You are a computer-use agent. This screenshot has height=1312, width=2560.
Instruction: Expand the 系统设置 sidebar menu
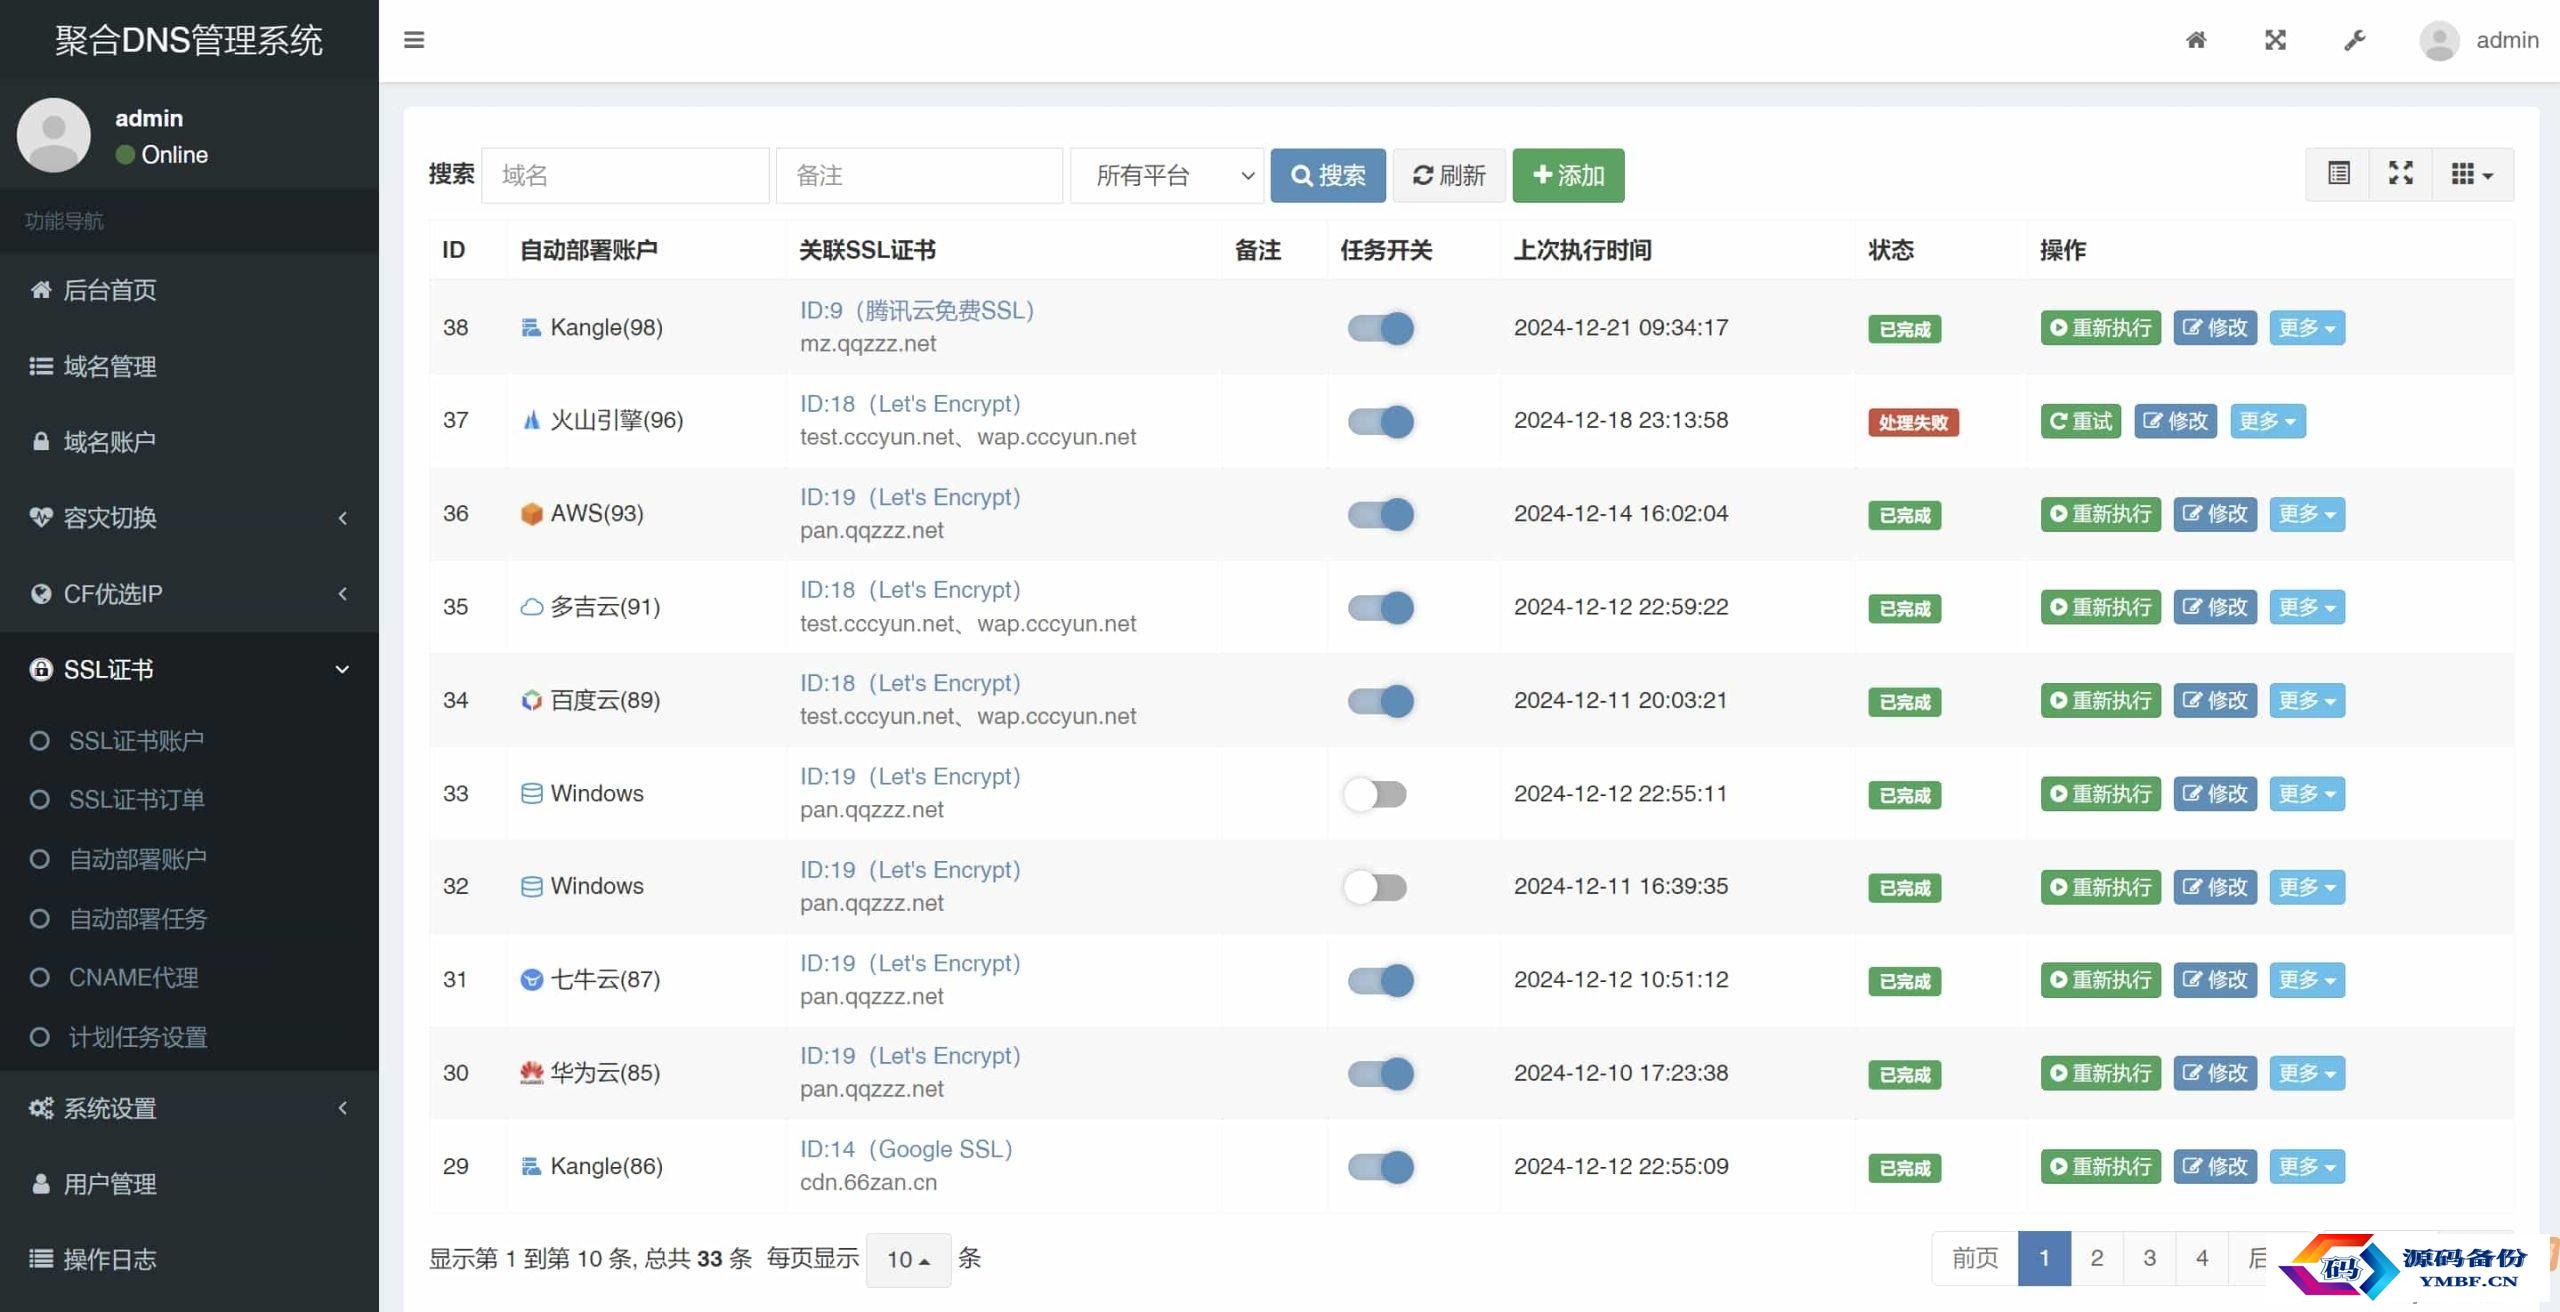[x=189, y=1108]
